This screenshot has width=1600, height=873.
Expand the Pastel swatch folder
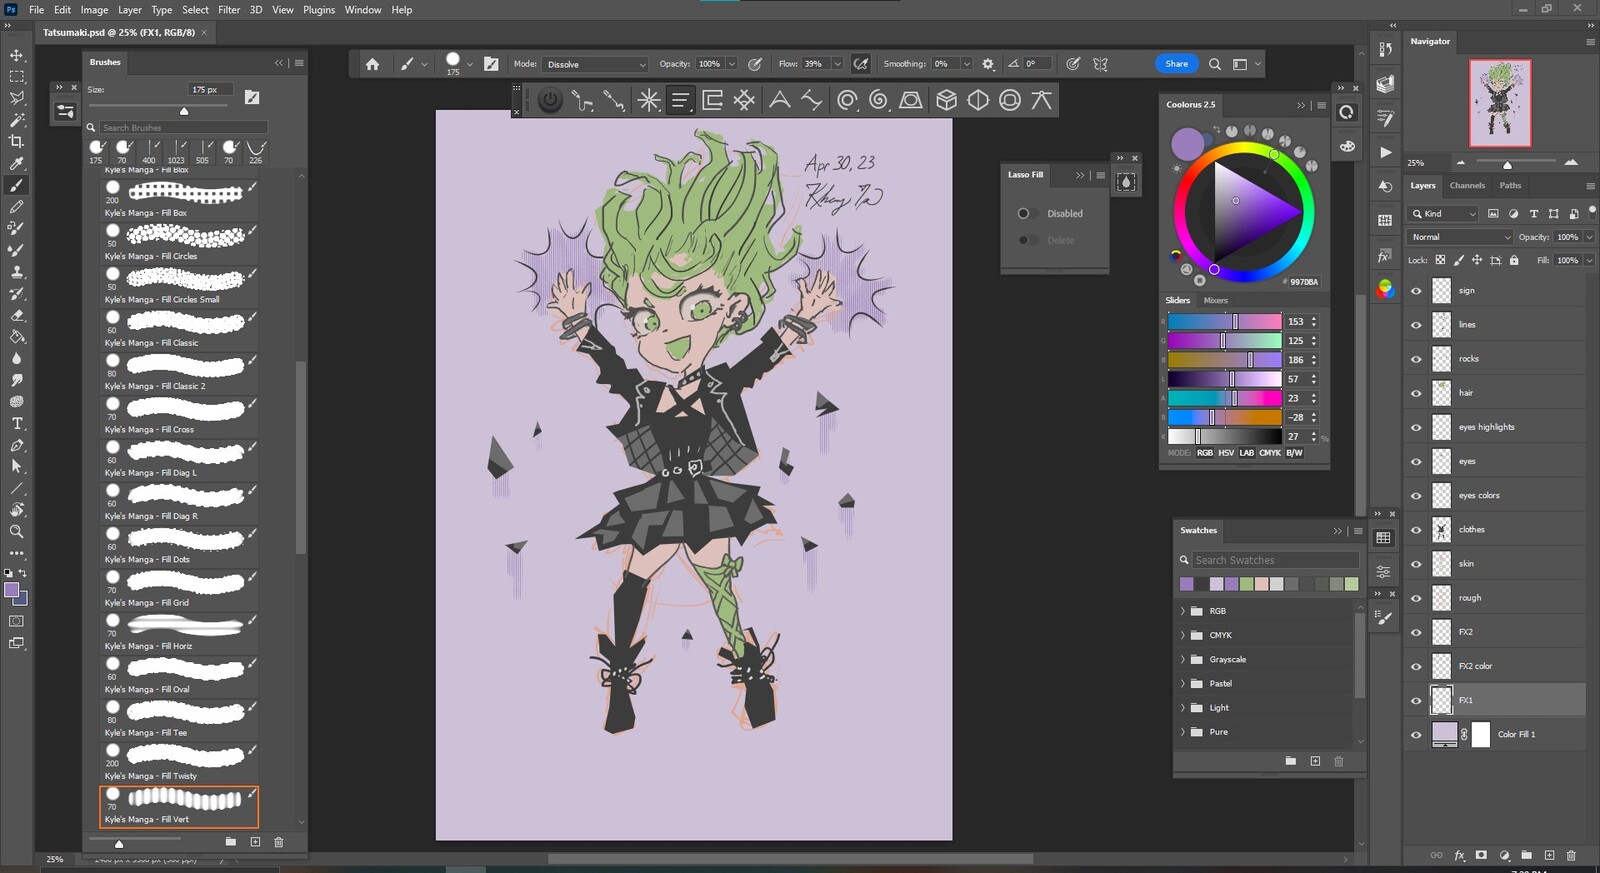click(1183, 683)
